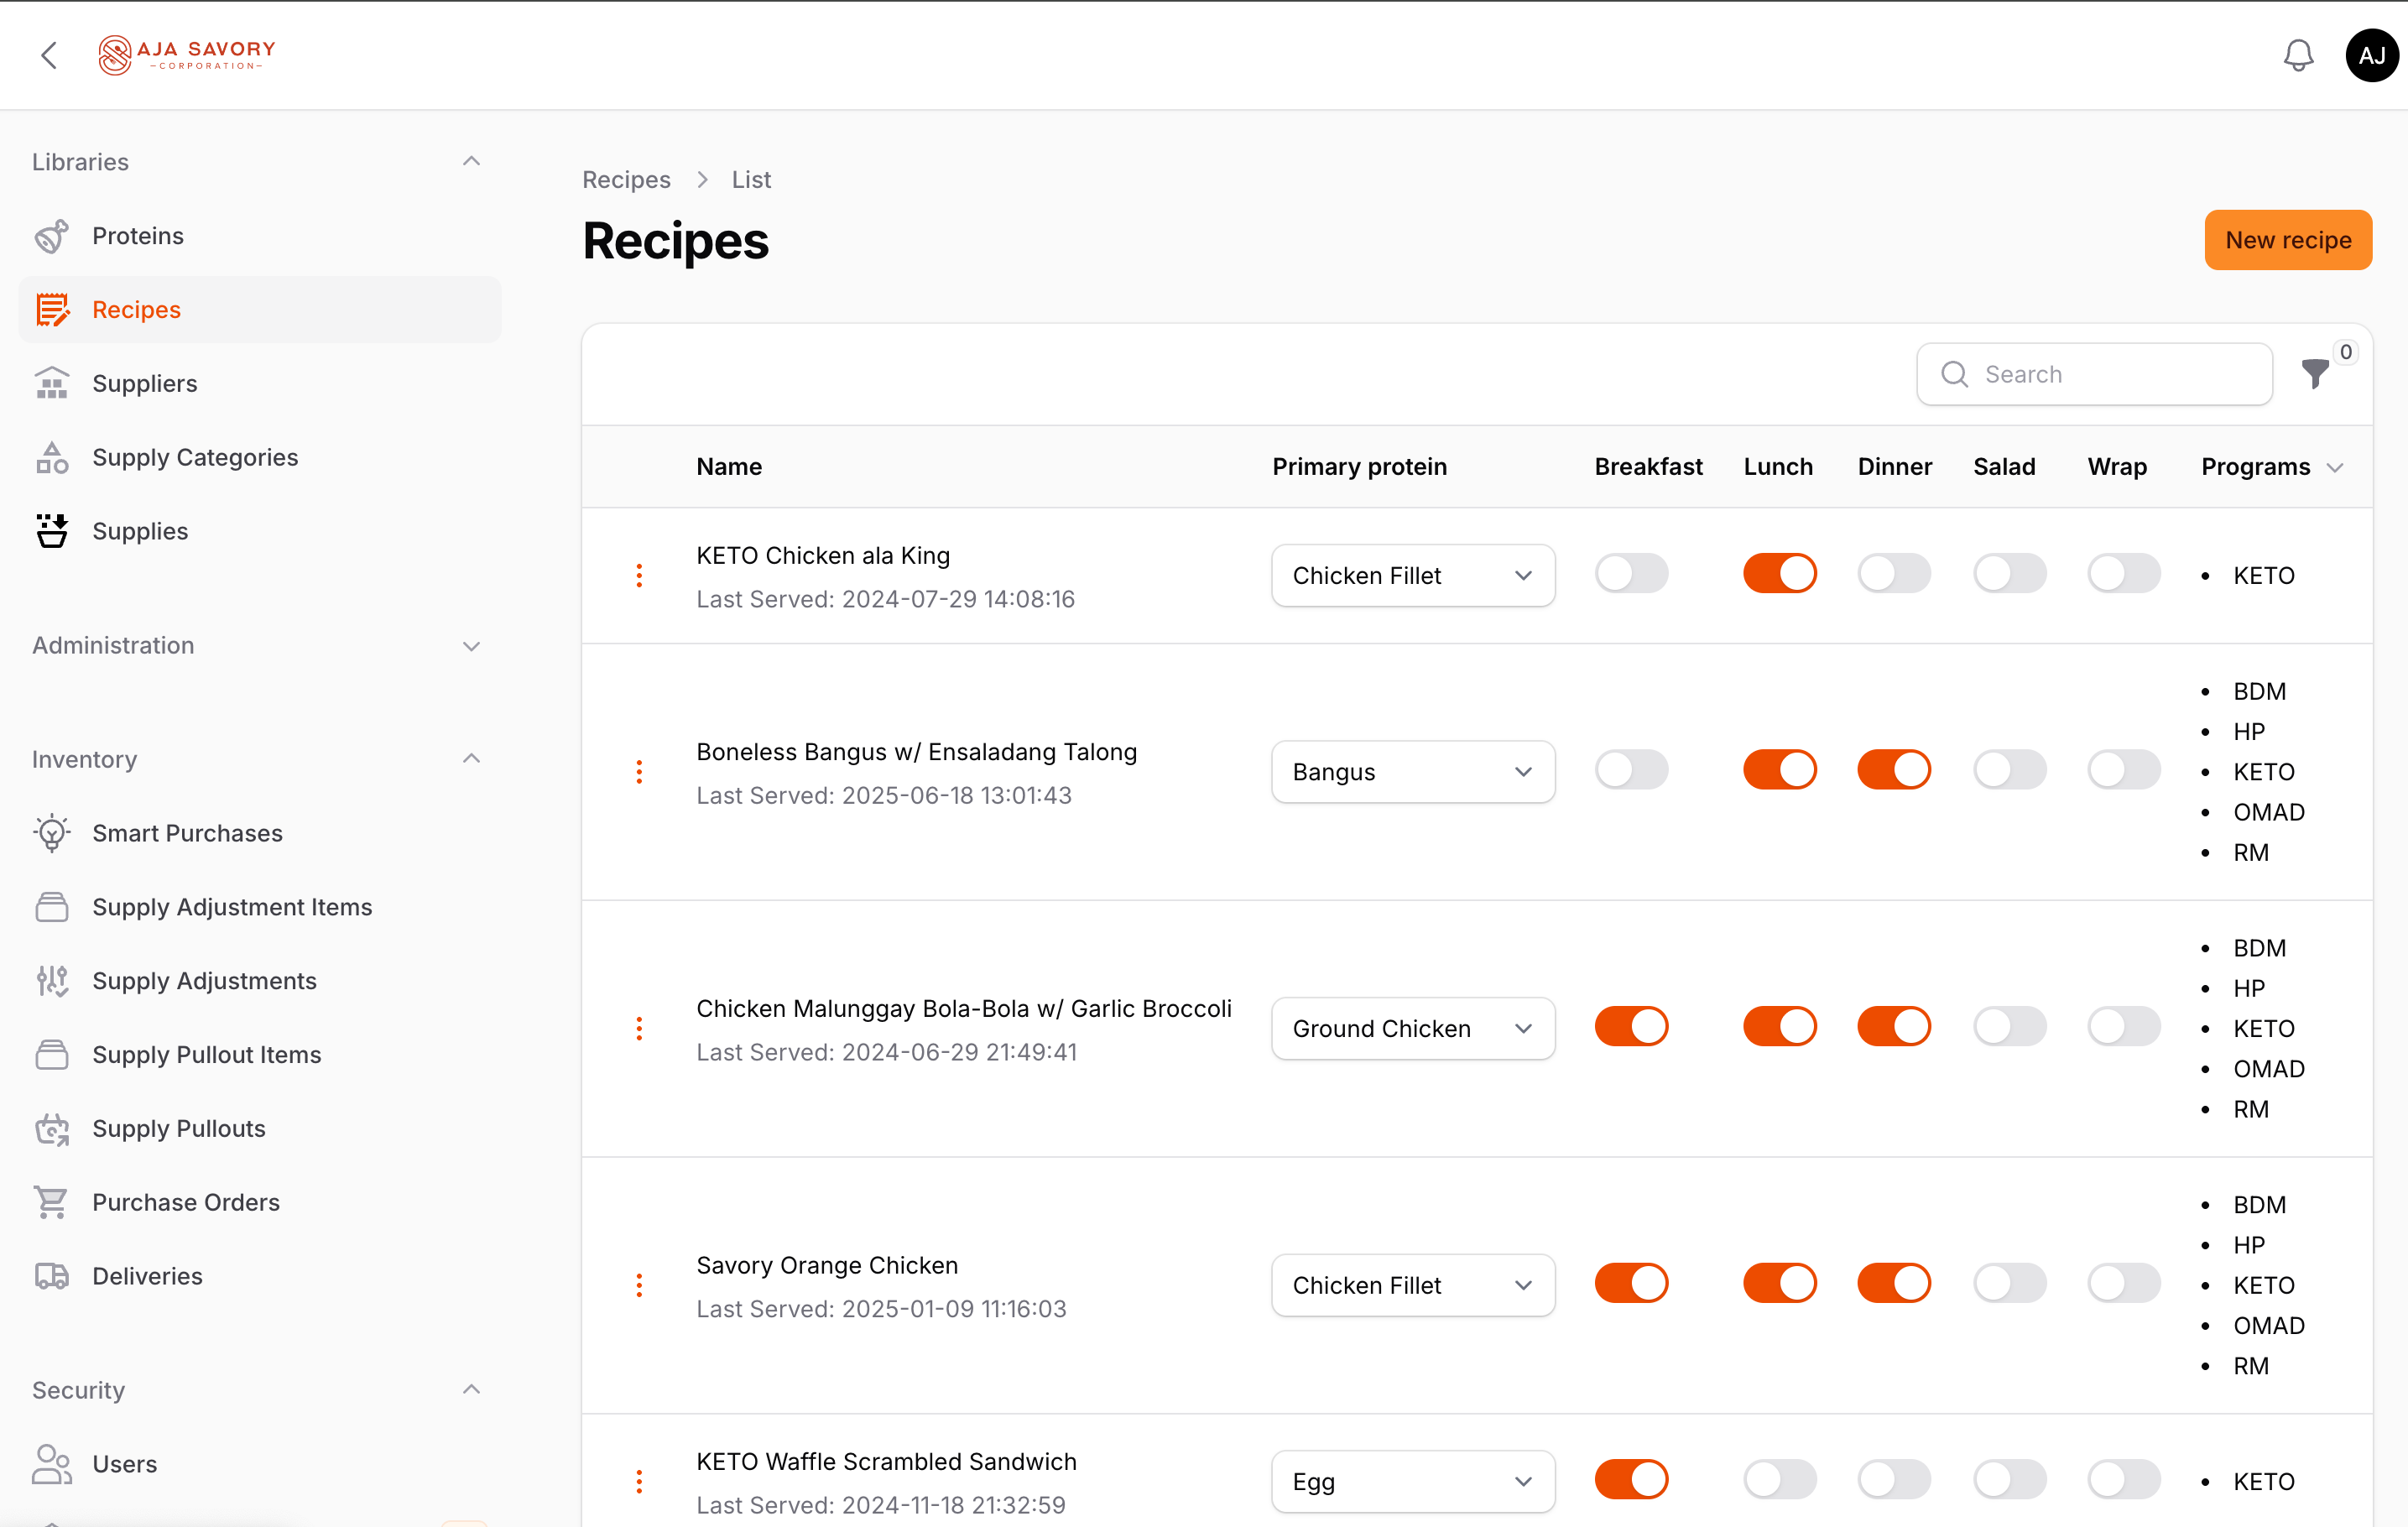The height and width of the screenshot is (1527, 2408).
Task: Turn off Dinner for Savory Orange Chicken
Action: 1894,1283
